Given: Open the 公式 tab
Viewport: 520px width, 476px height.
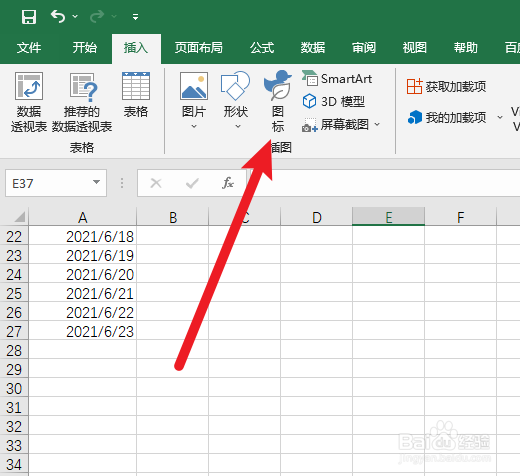Looking at the screenshot, I should [x=262, y=48].
